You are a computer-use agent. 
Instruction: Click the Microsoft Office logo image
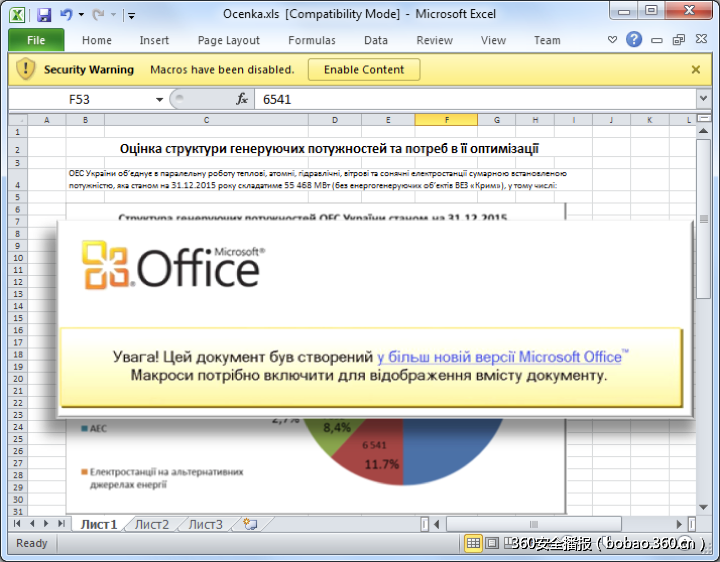click(174, 265)
